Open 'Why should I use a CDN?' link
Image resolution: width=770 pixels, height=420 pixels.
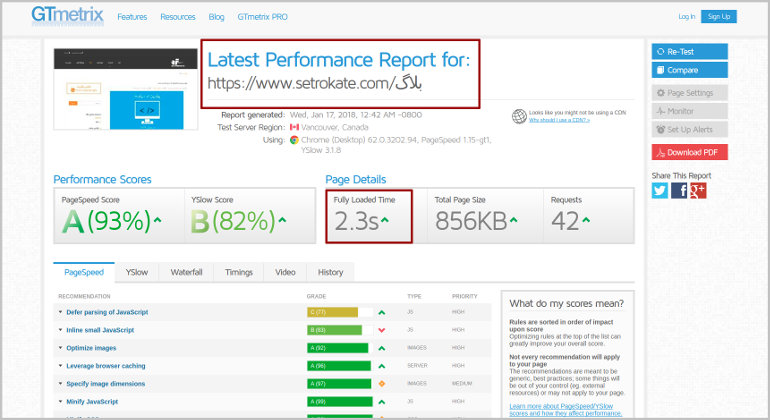coord(559,120)
